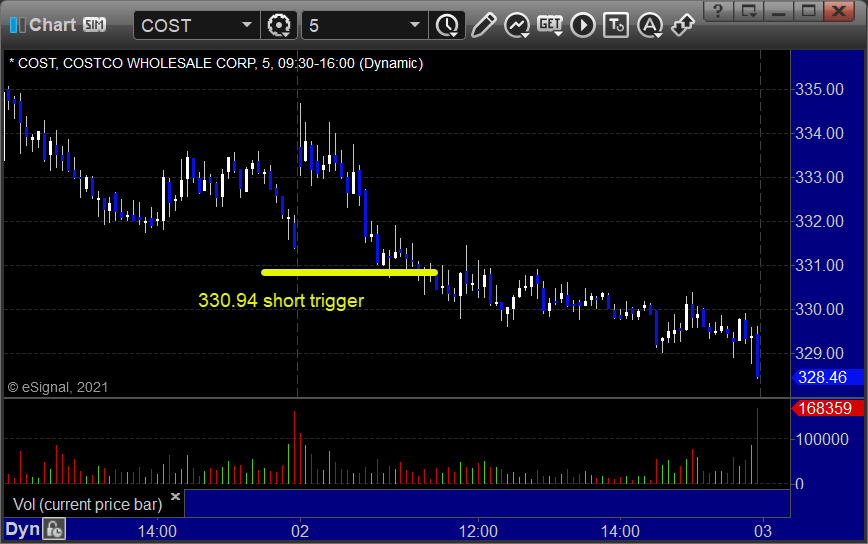Minimize the chart window
The image size is (868, 544).
point(779,11)
